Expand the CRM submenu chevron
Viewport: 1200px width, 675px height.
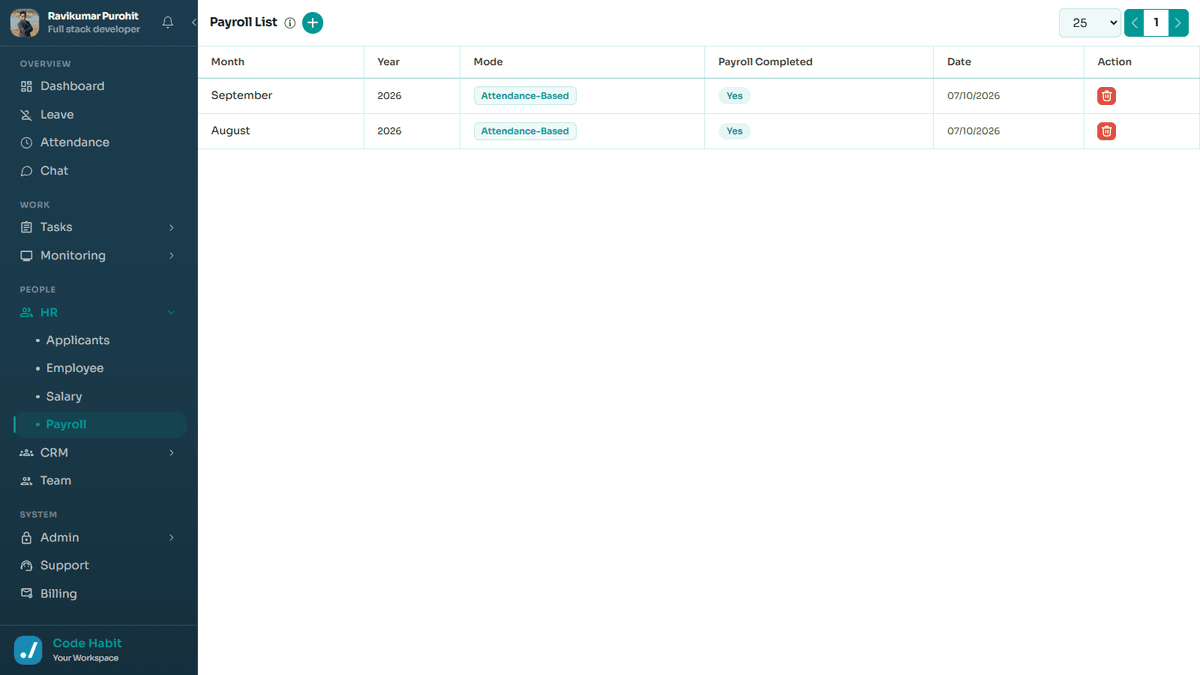172,453
